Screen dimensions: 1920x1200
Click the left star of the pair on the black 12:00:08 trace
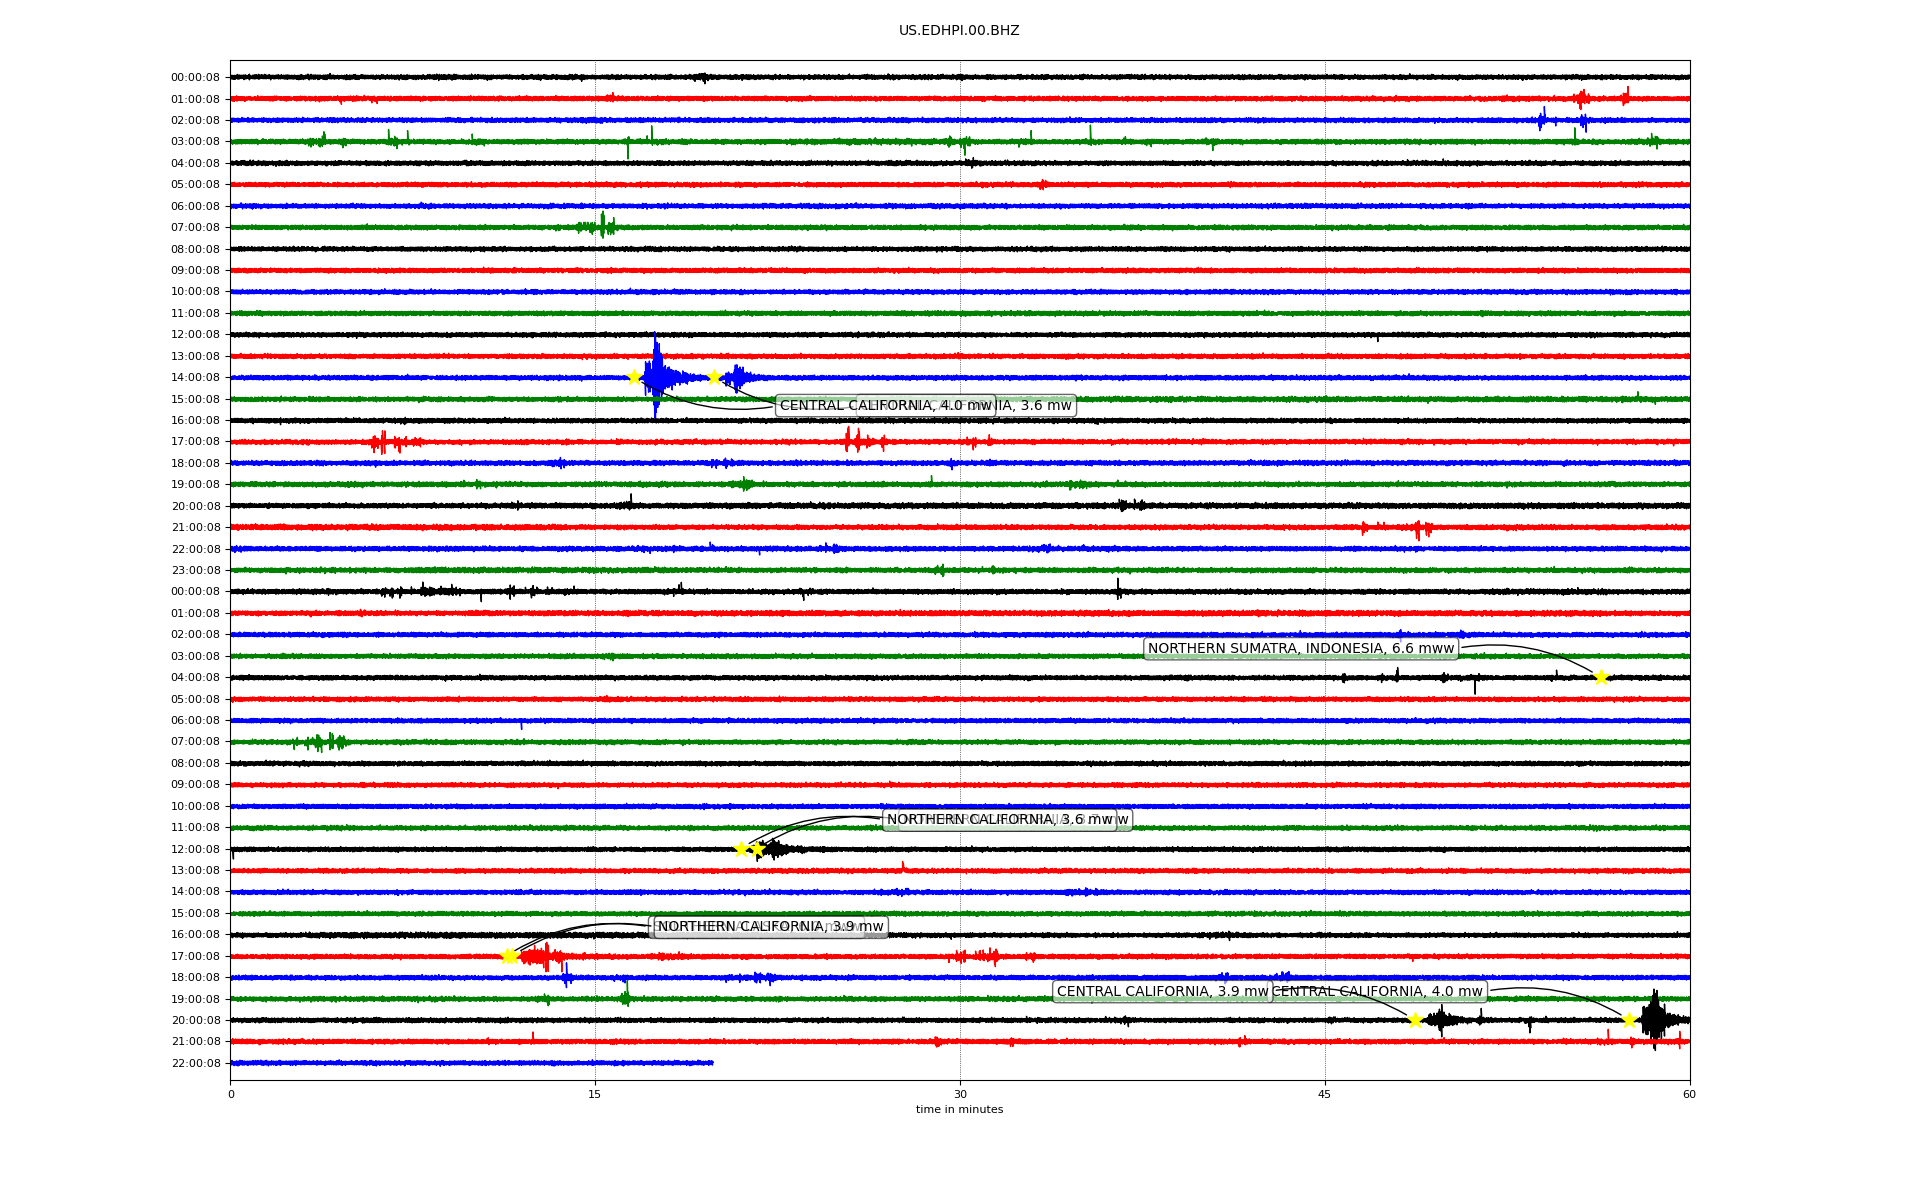tap(741, 849)
